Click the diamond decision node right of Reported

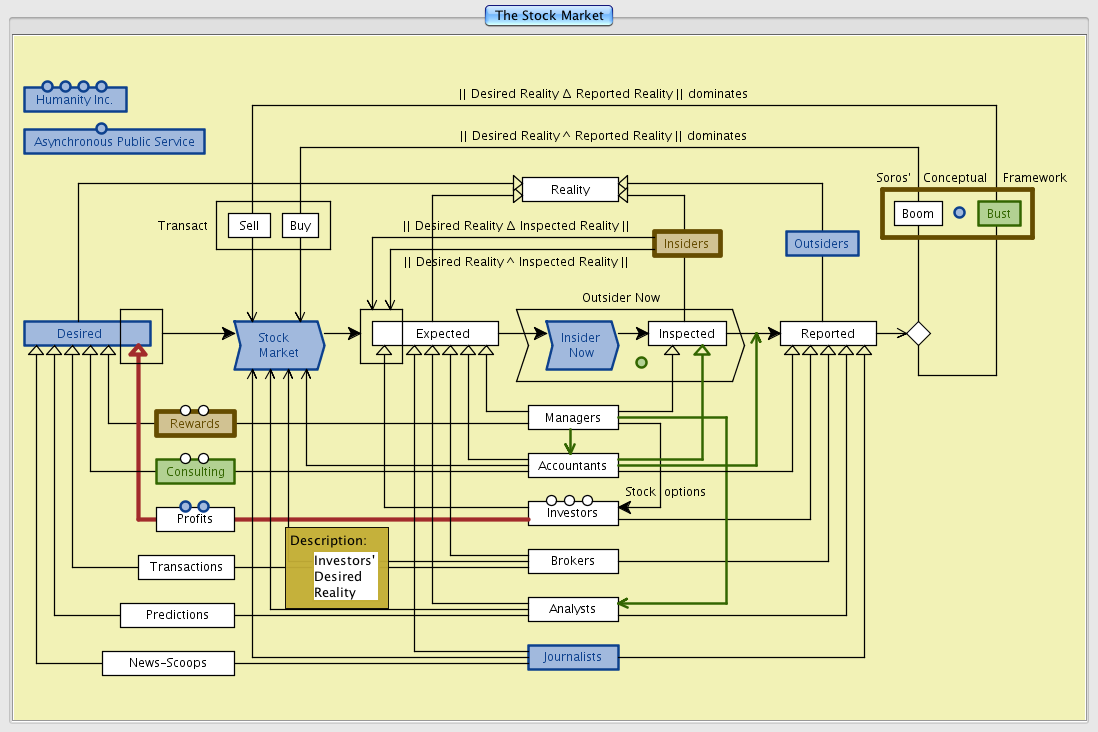918,333
